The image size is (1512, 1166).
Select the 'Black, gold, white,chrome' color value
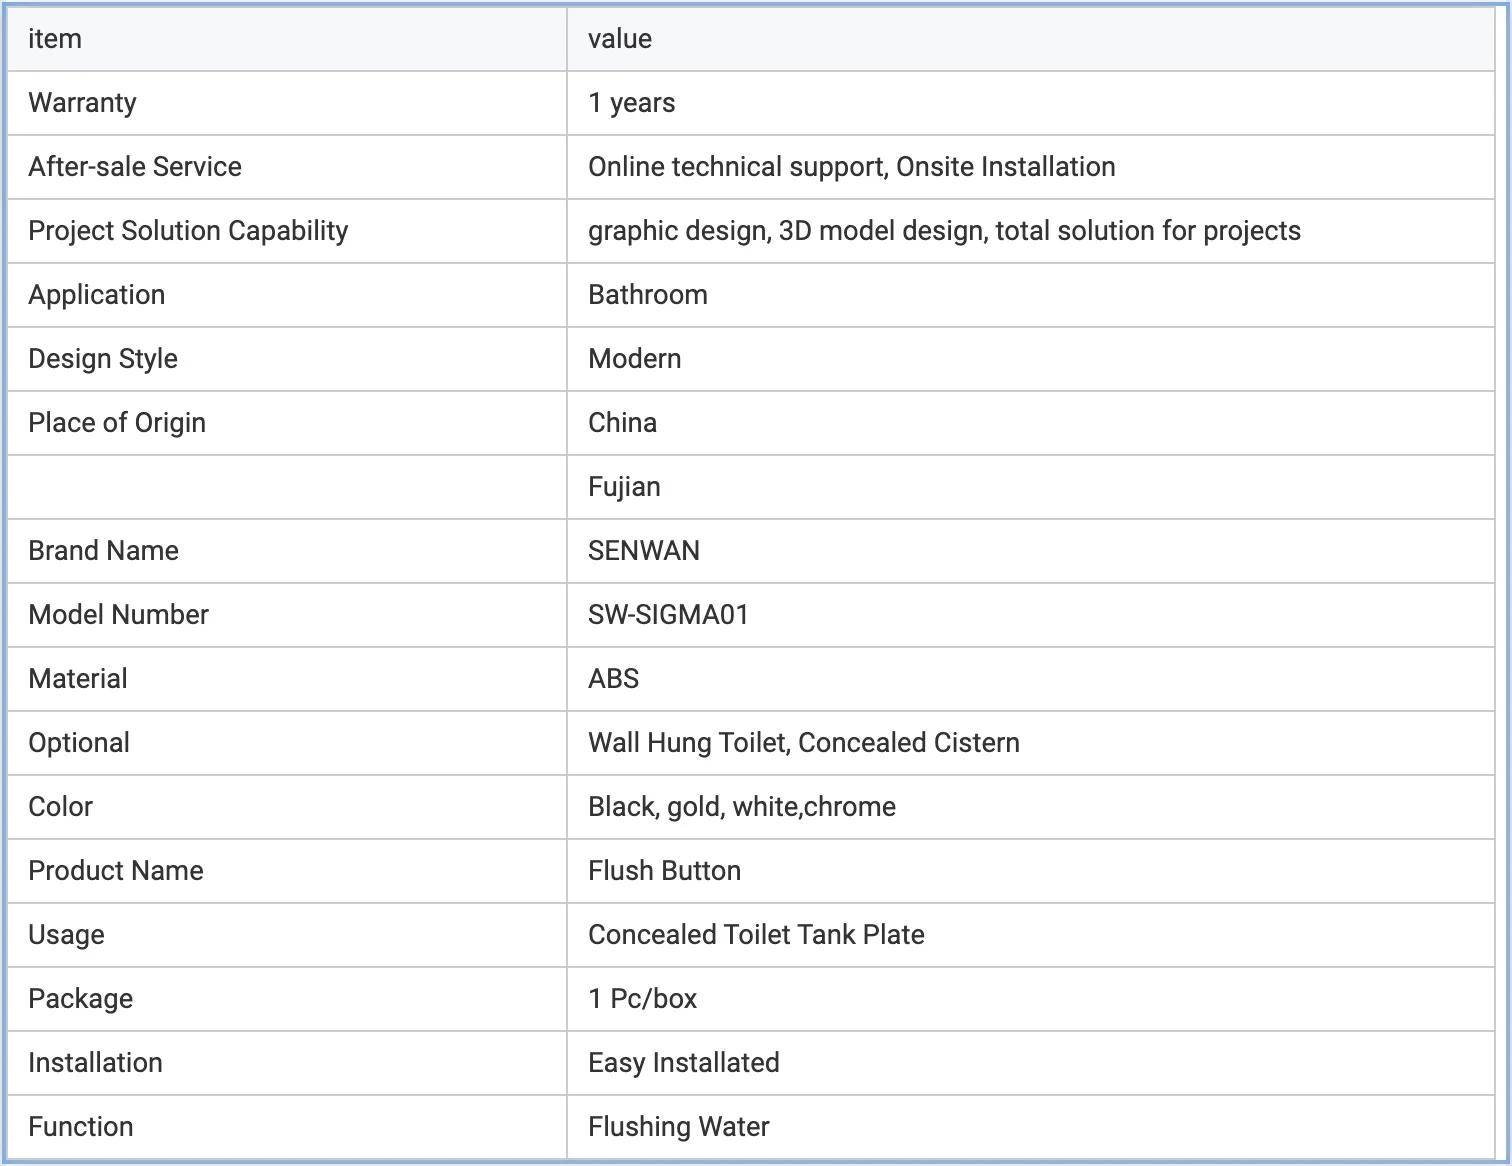[741, 807]
